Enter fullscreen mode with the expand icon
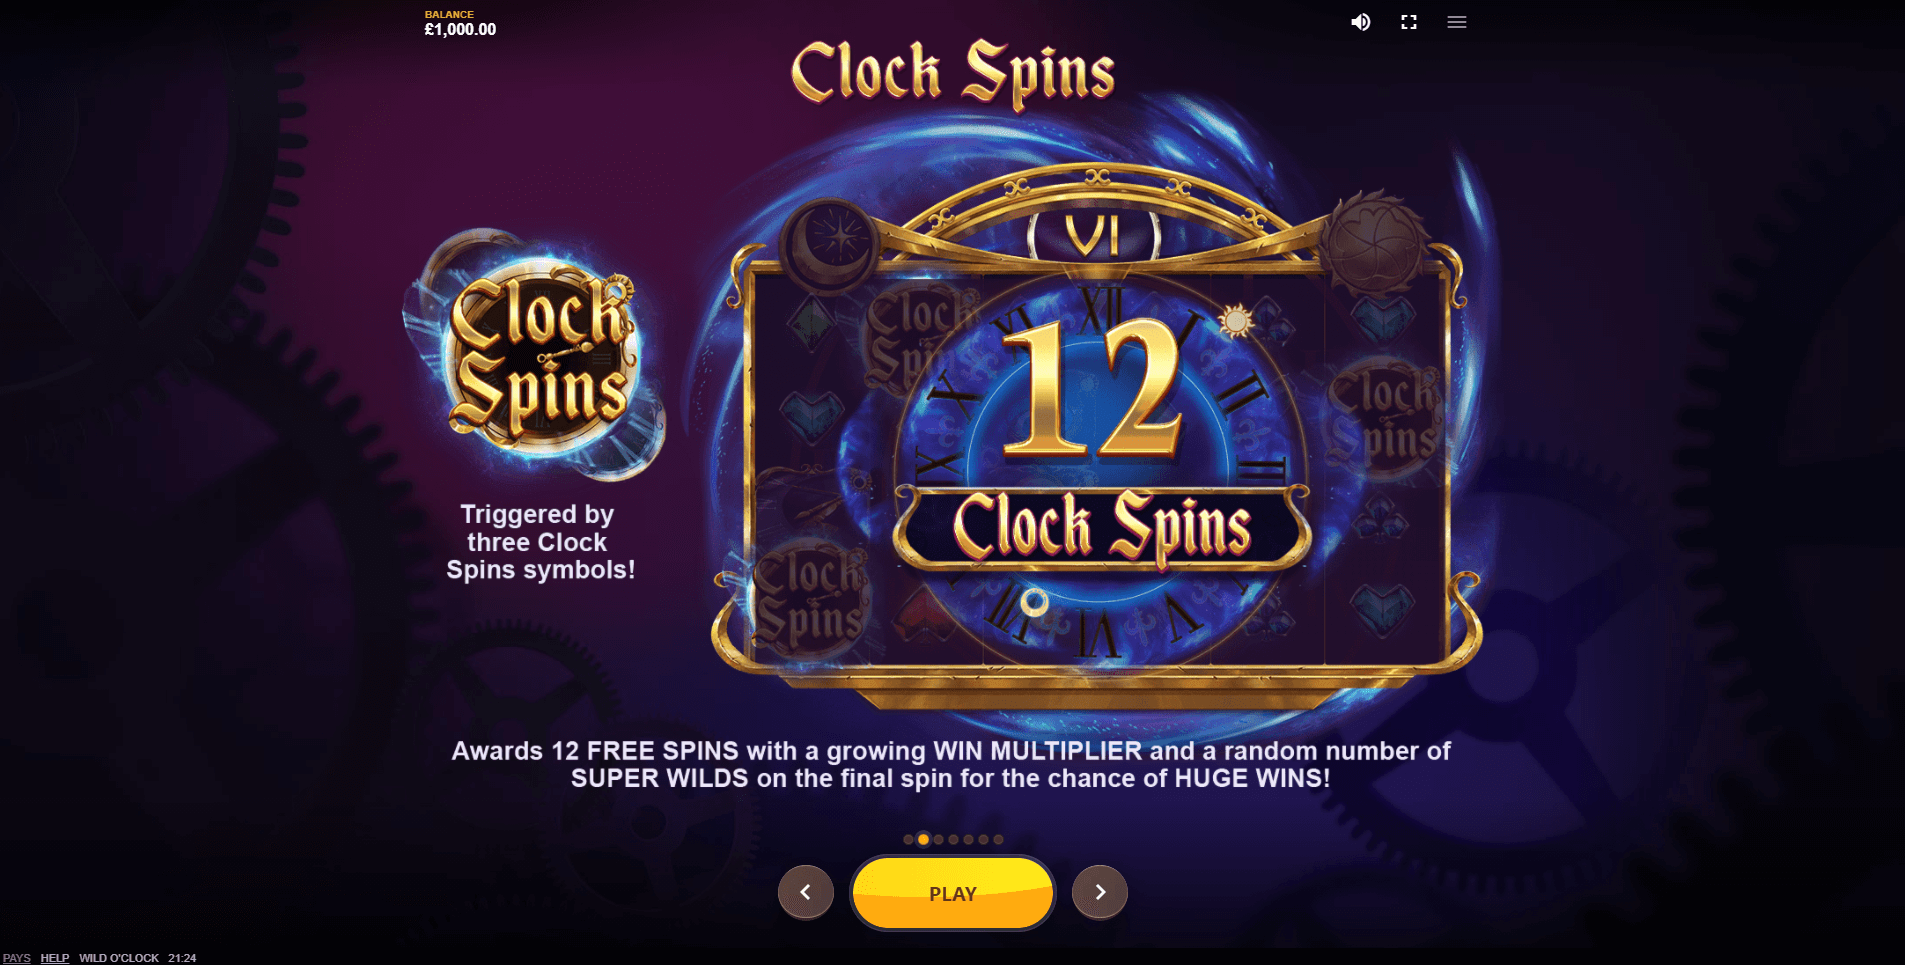The height and width of the screenshot is (965, 1905). coord(1409,22)
